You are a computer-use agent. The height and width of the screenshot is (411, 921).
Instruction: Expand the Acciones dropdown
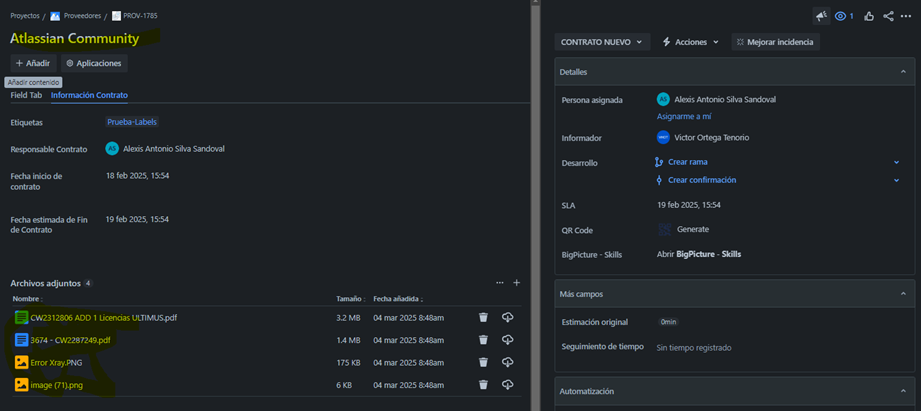coord(690,42)
